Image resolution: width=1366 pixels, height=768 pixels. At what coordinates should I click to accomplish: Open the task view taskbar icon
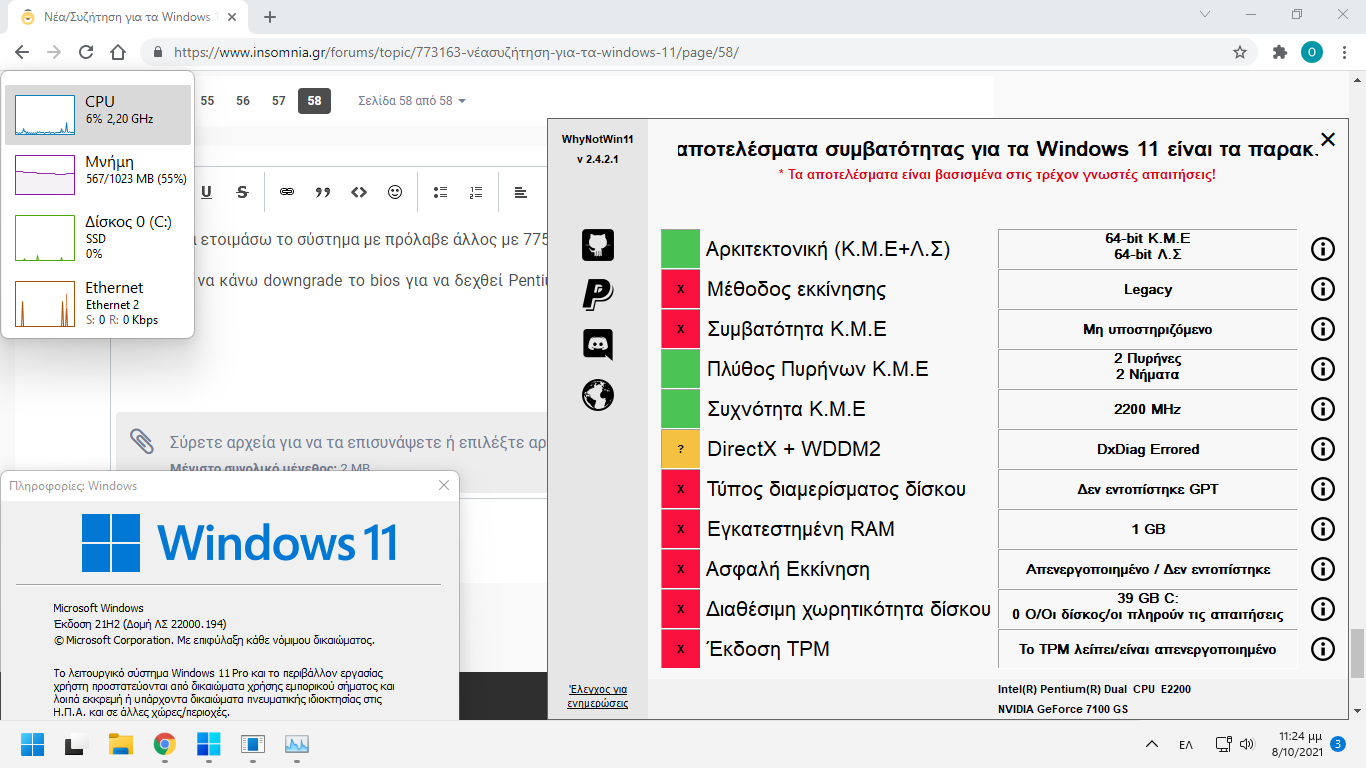click(x=77, y=744)
